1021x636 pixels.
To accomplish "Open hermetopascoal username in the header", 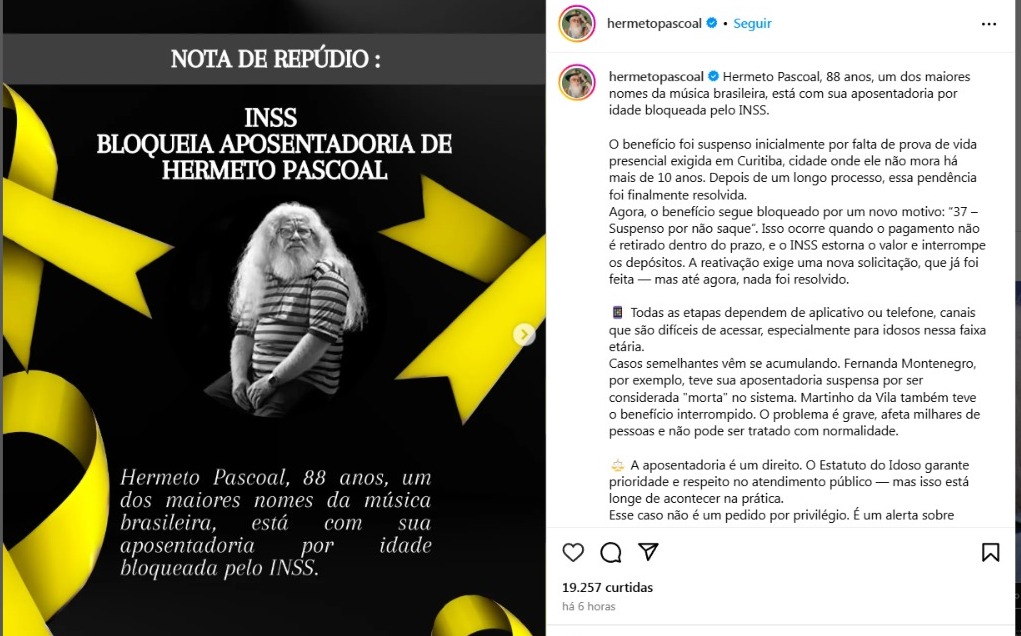I will point(654,23).
